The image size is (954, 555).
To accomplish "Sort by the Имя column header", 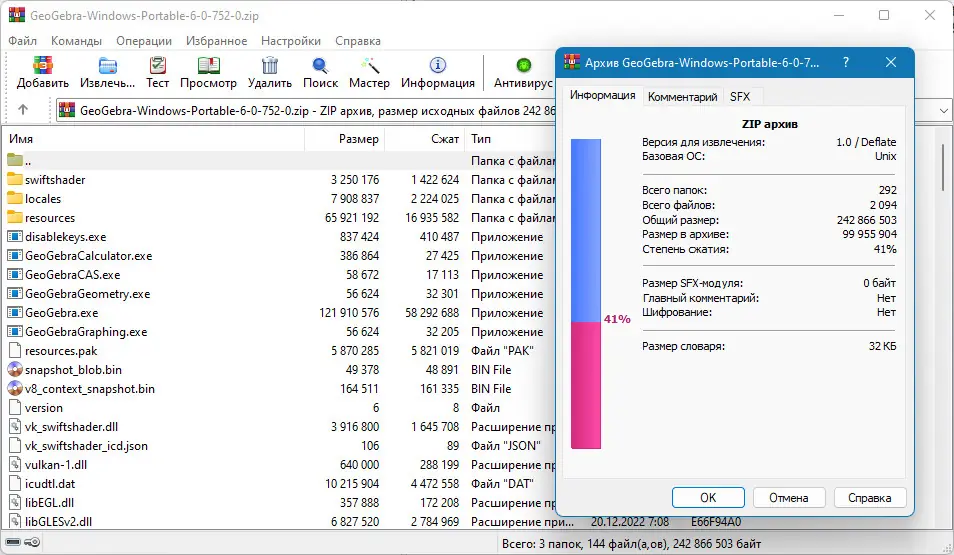I will pos(155,139).
